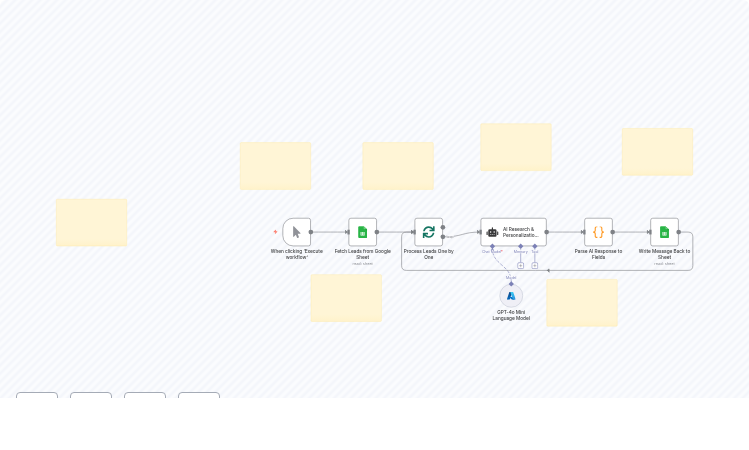Select the sticky note above Write Message Back node
749x450 pixels.
pos(657,151)
